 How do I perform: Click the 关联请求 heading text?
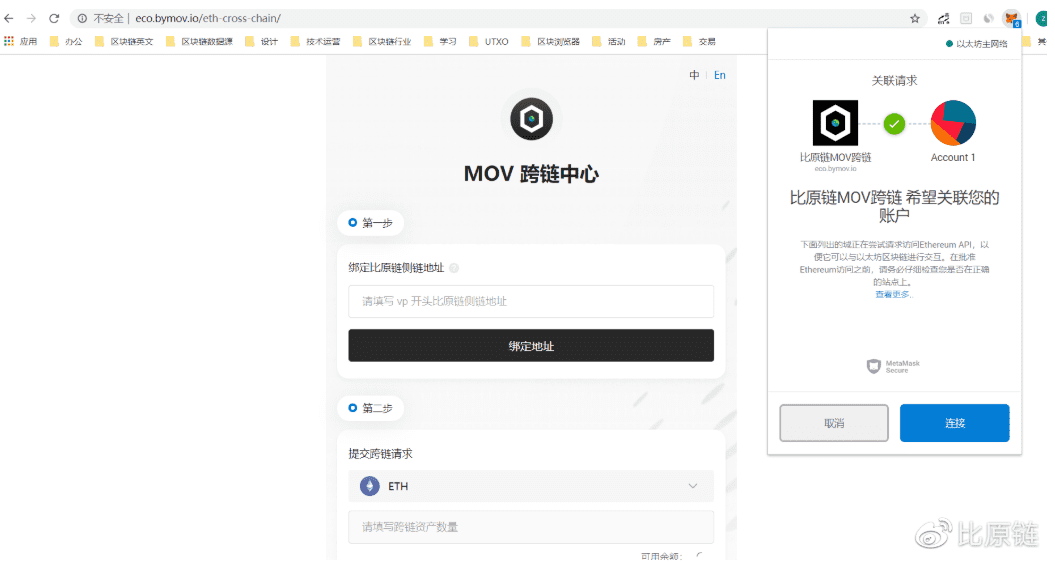click(x=894, y=81)
